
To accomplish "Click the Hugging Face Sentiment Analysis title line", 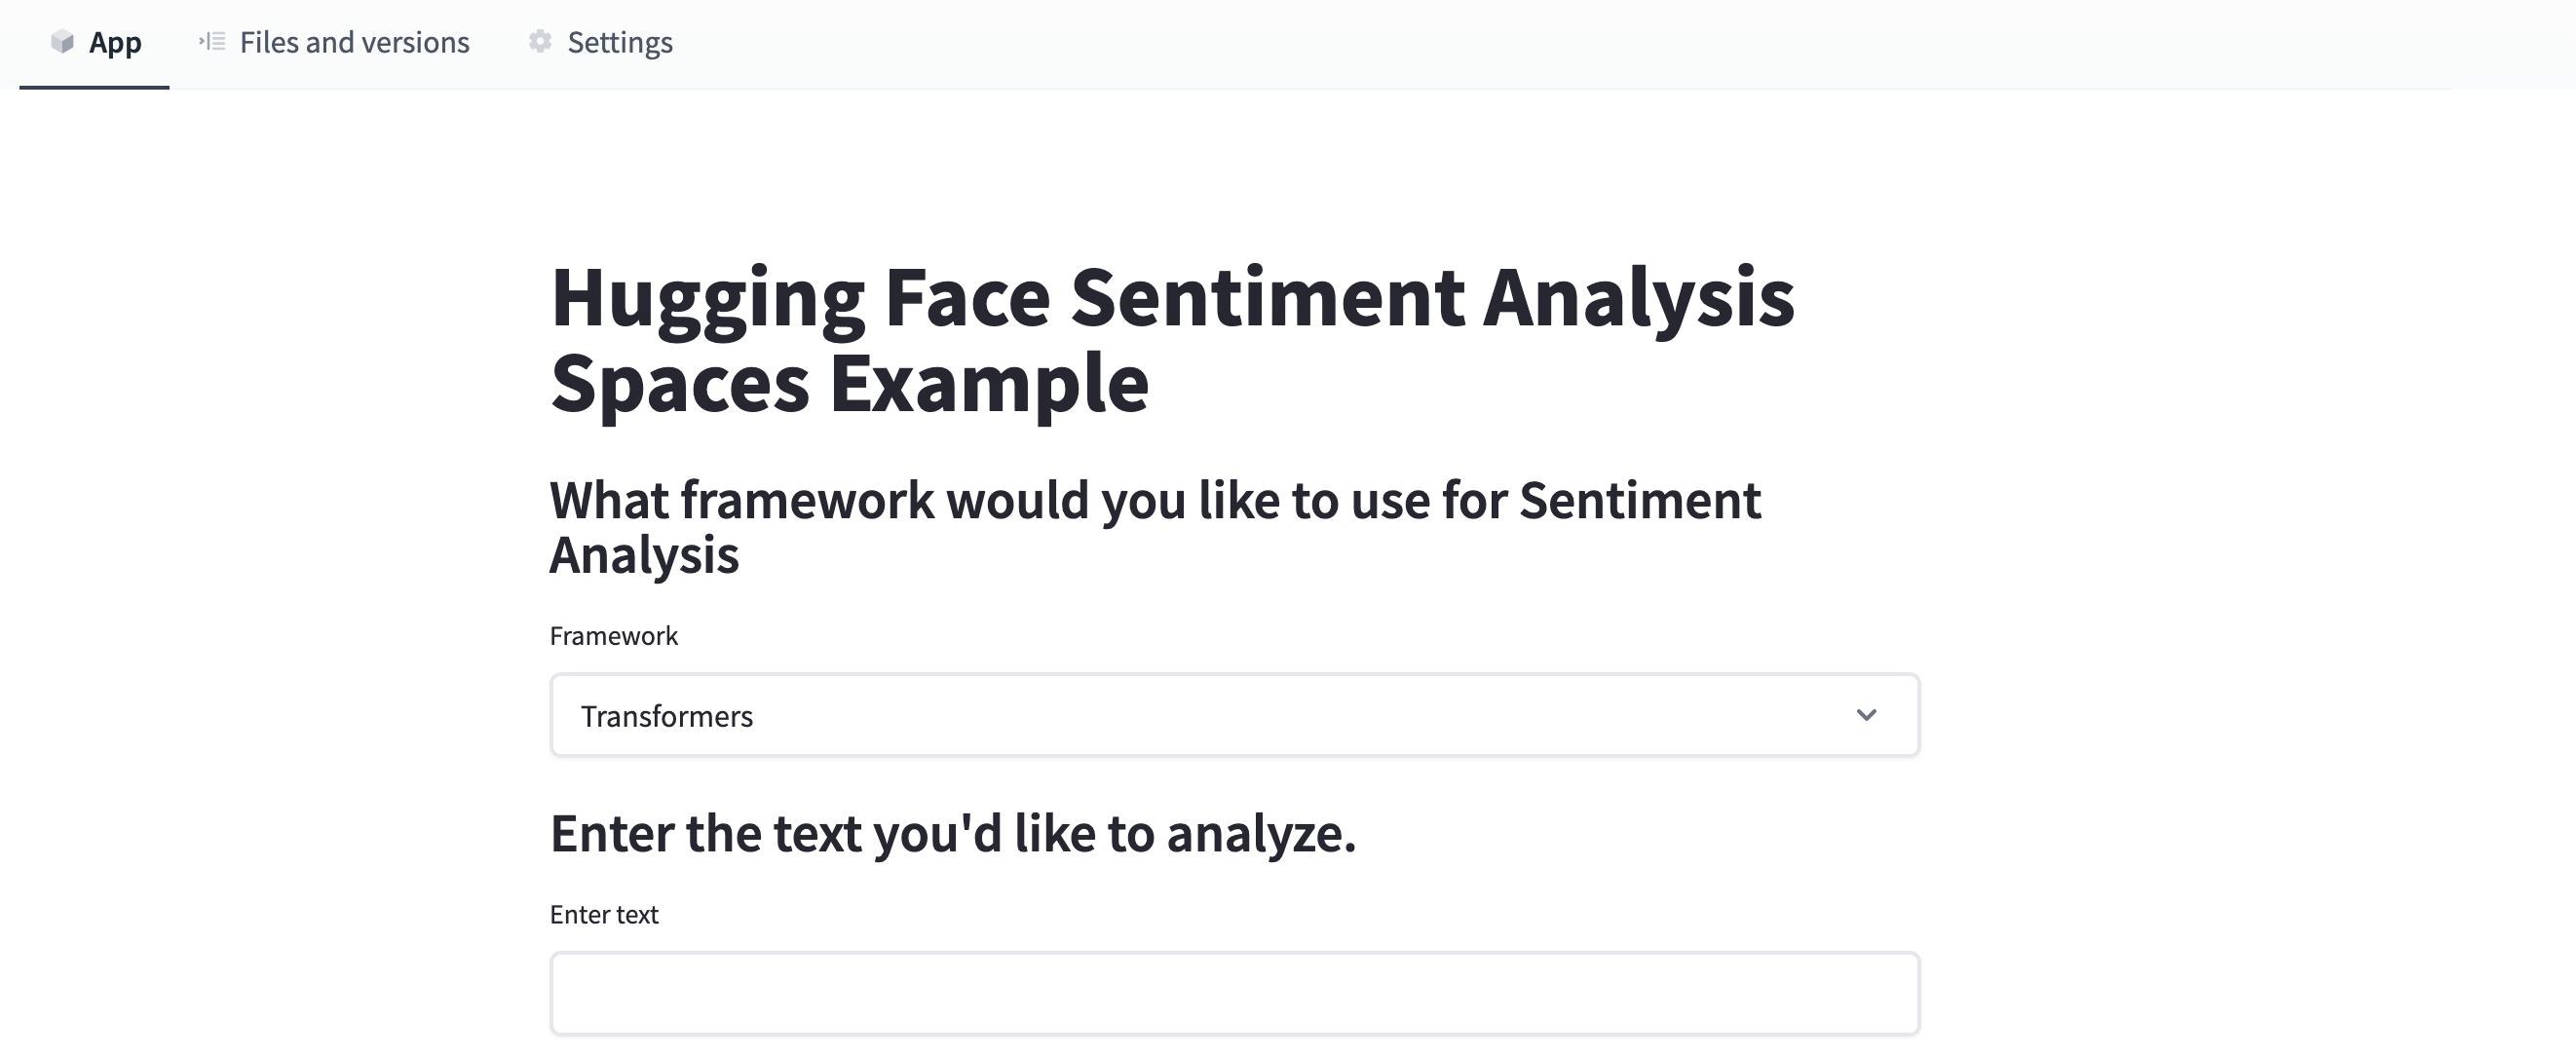I will tap(1172, 298).
